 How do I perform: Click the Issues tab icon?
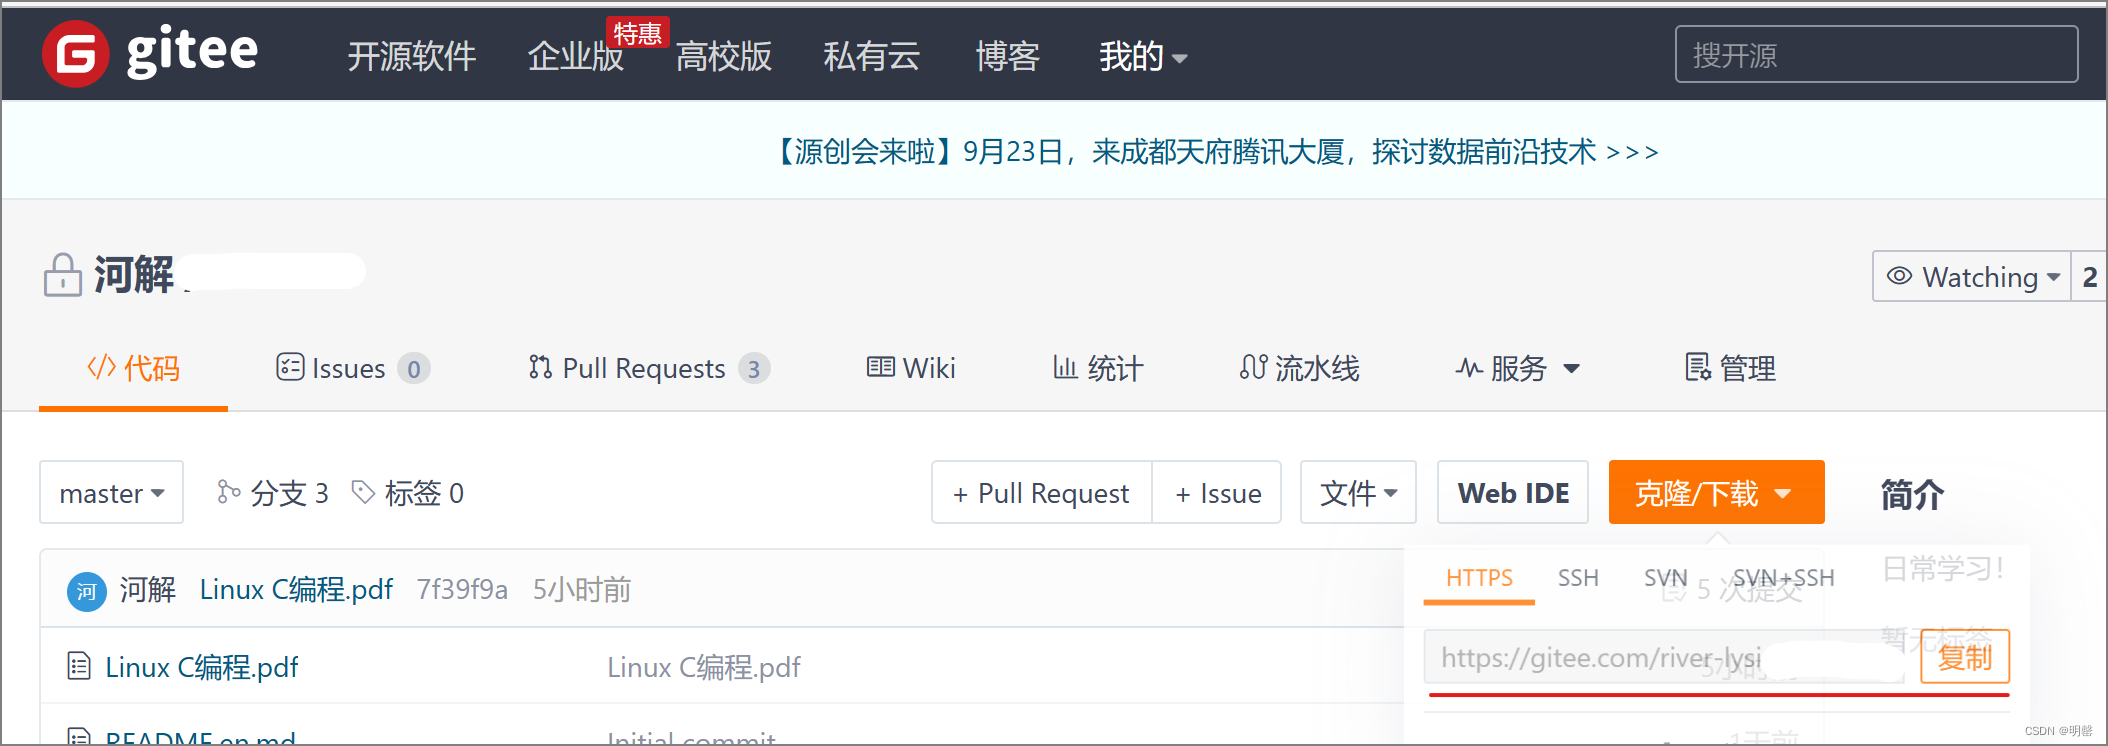click(290, 367)
